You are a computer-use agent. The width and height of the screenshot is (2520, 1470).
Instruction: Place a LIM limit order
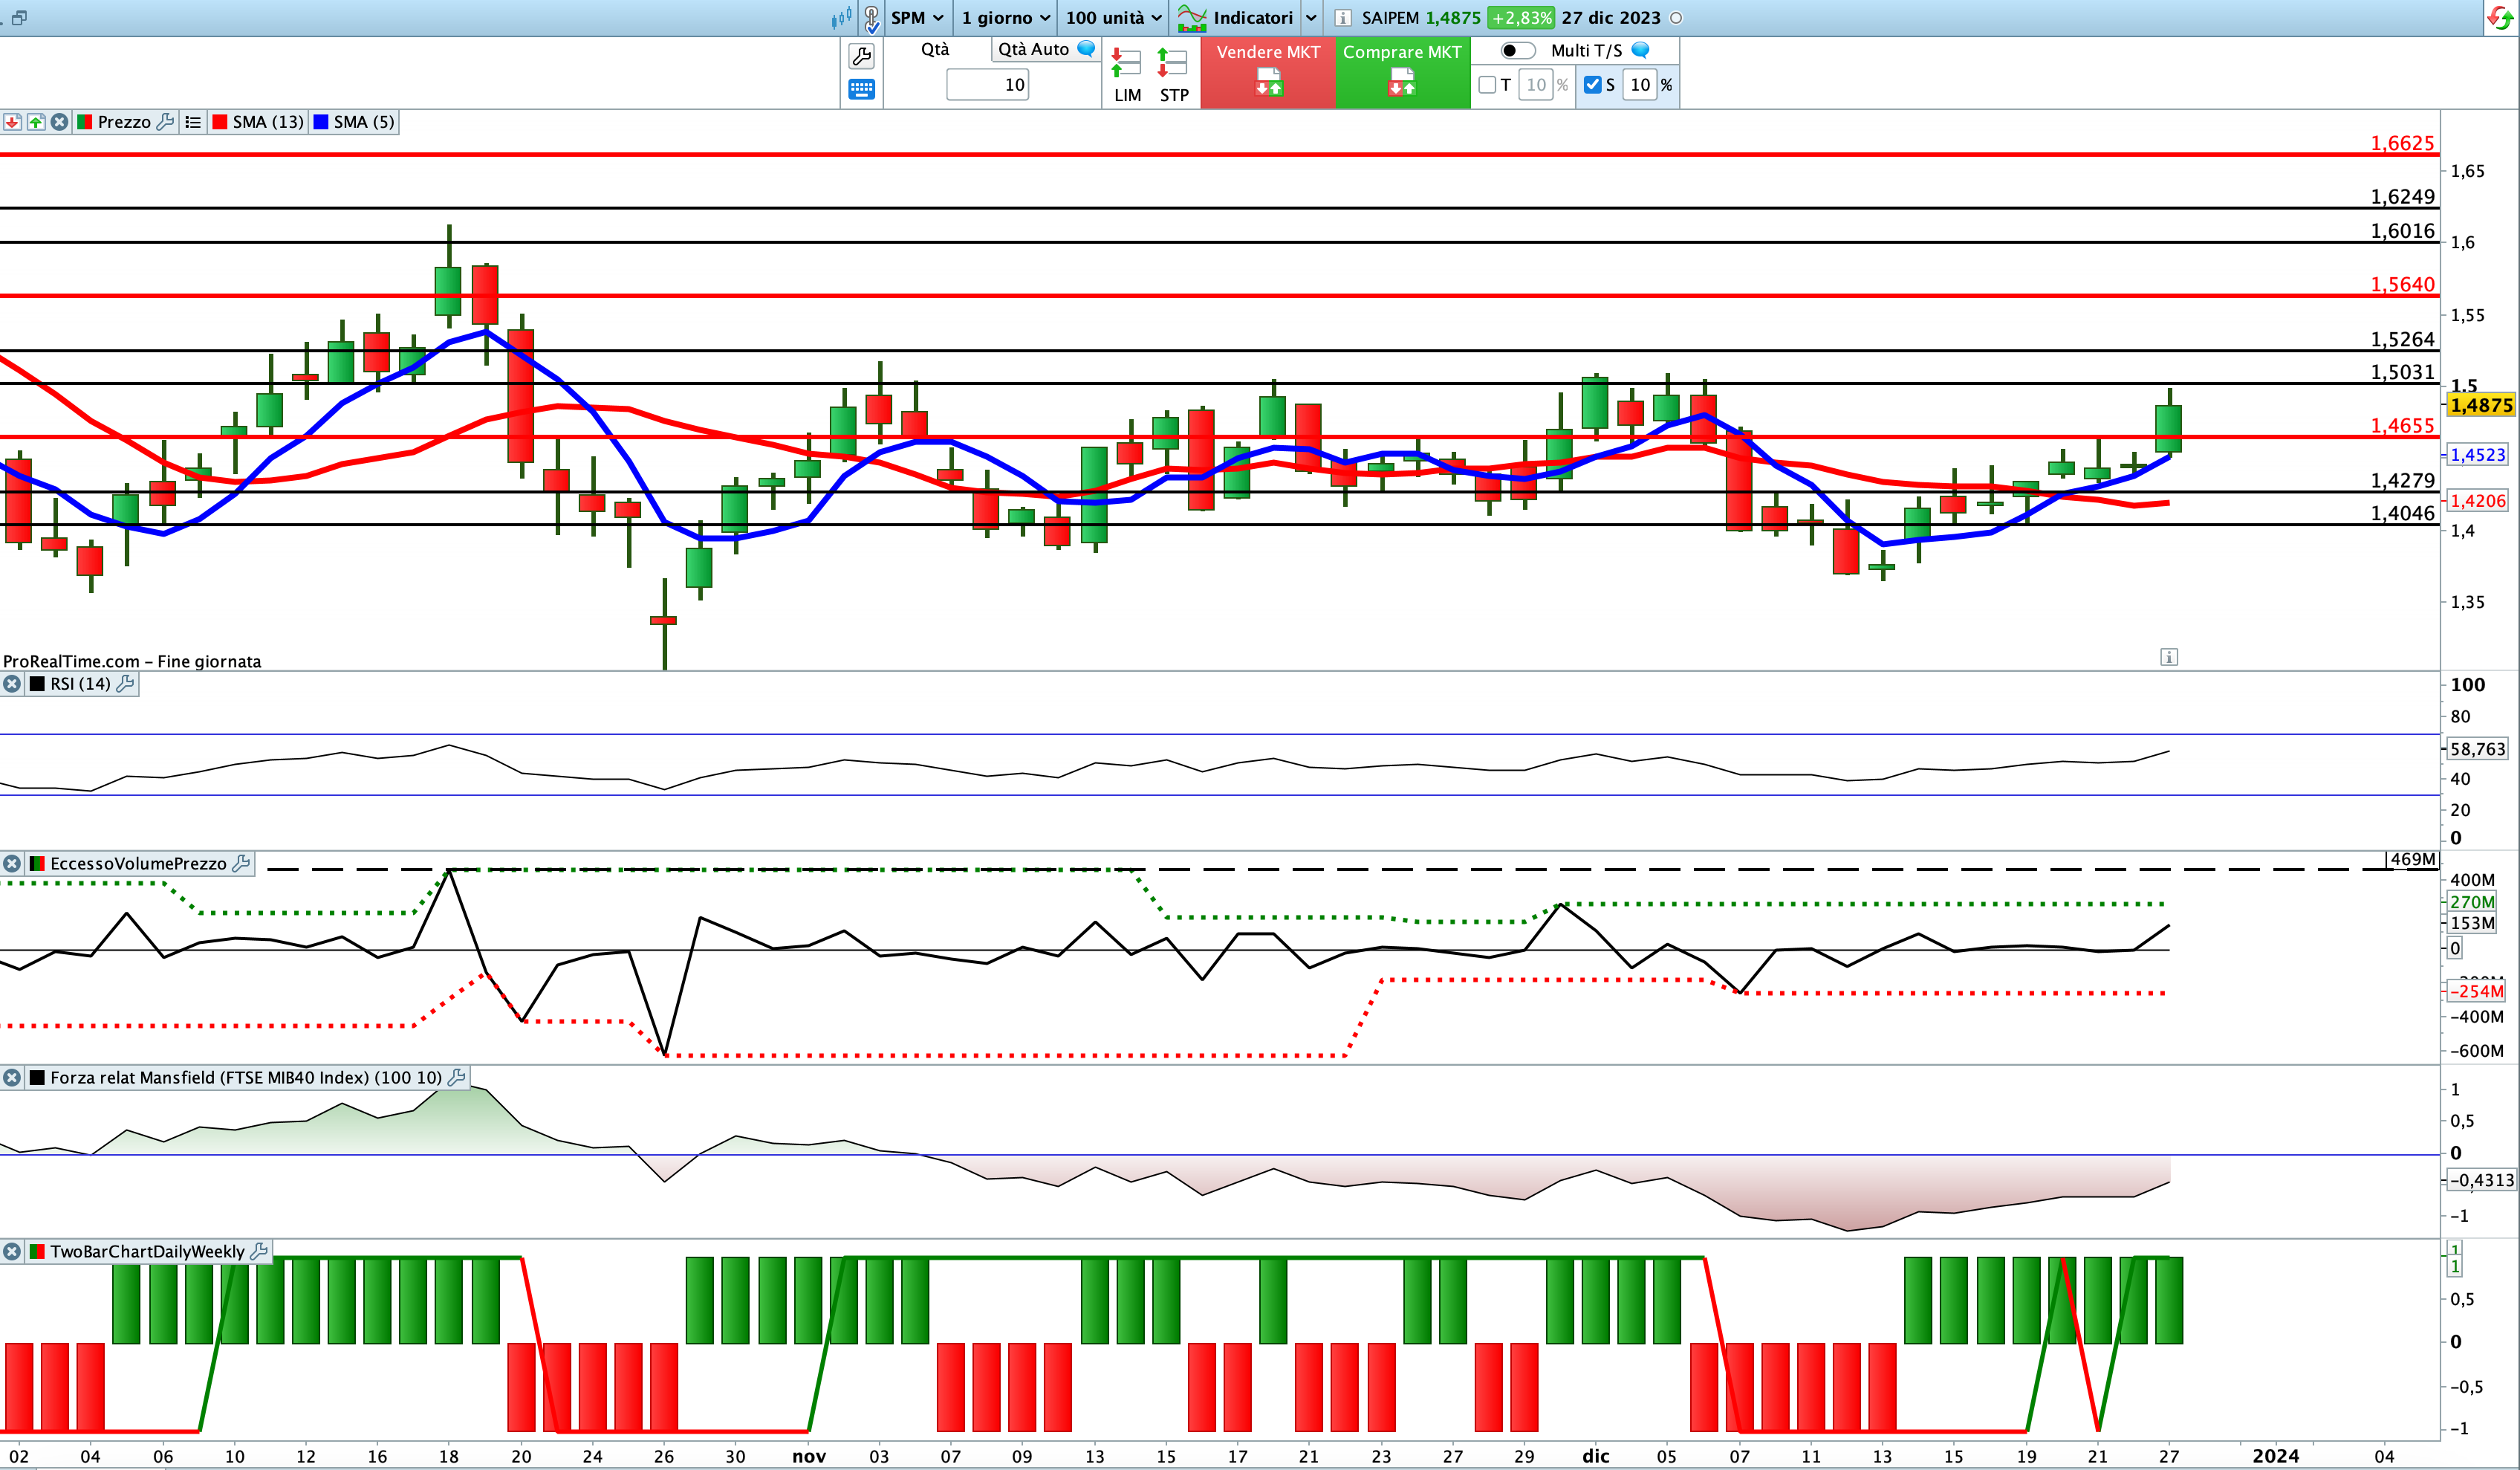pyautogui.click(x=1127, y=75)
